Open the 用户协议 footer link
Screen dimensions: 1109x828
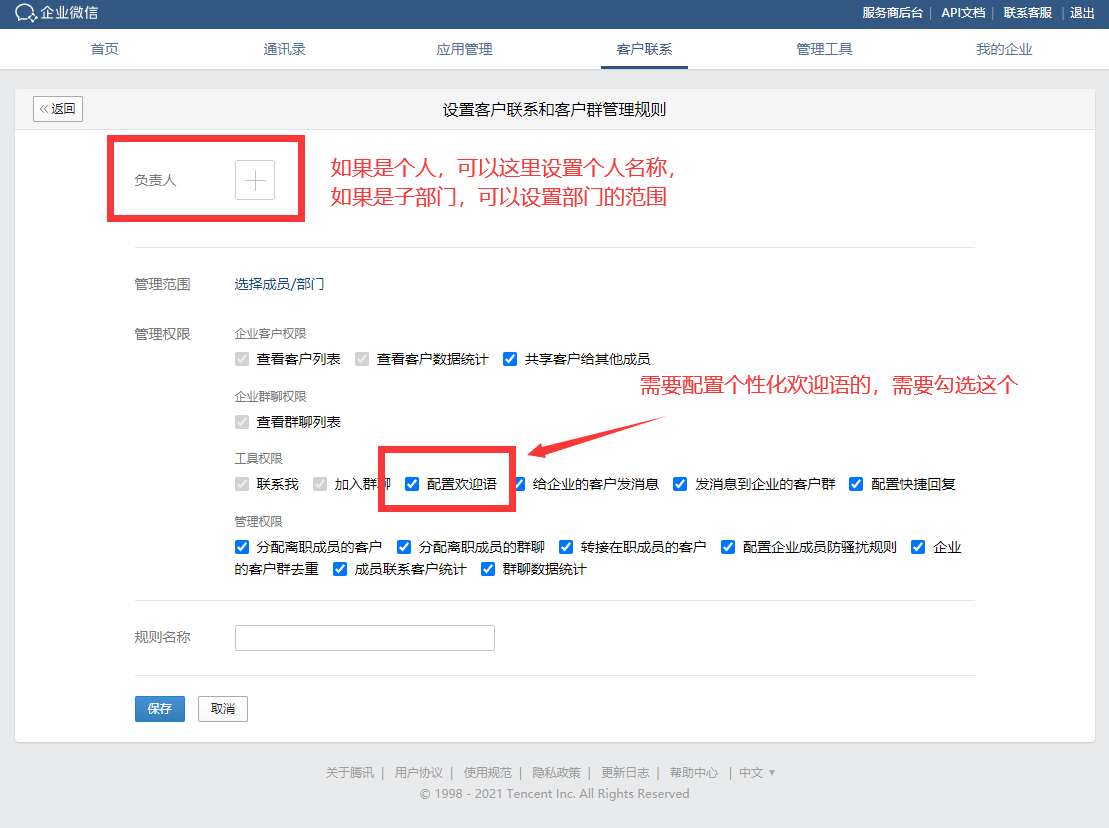point(419,773)
